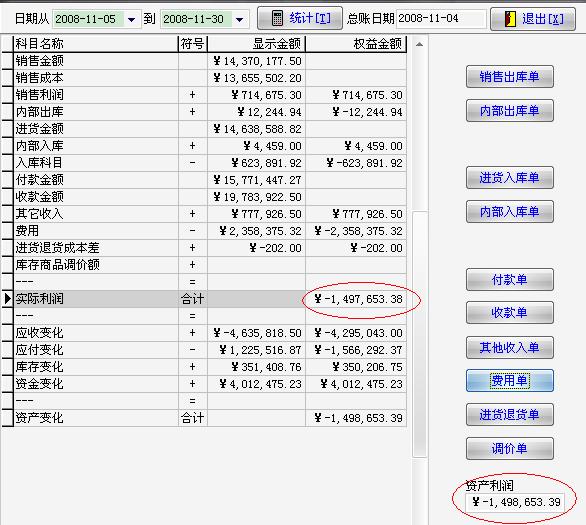Open the 进货入库单 report
The image size is (586, 525).
509,178
